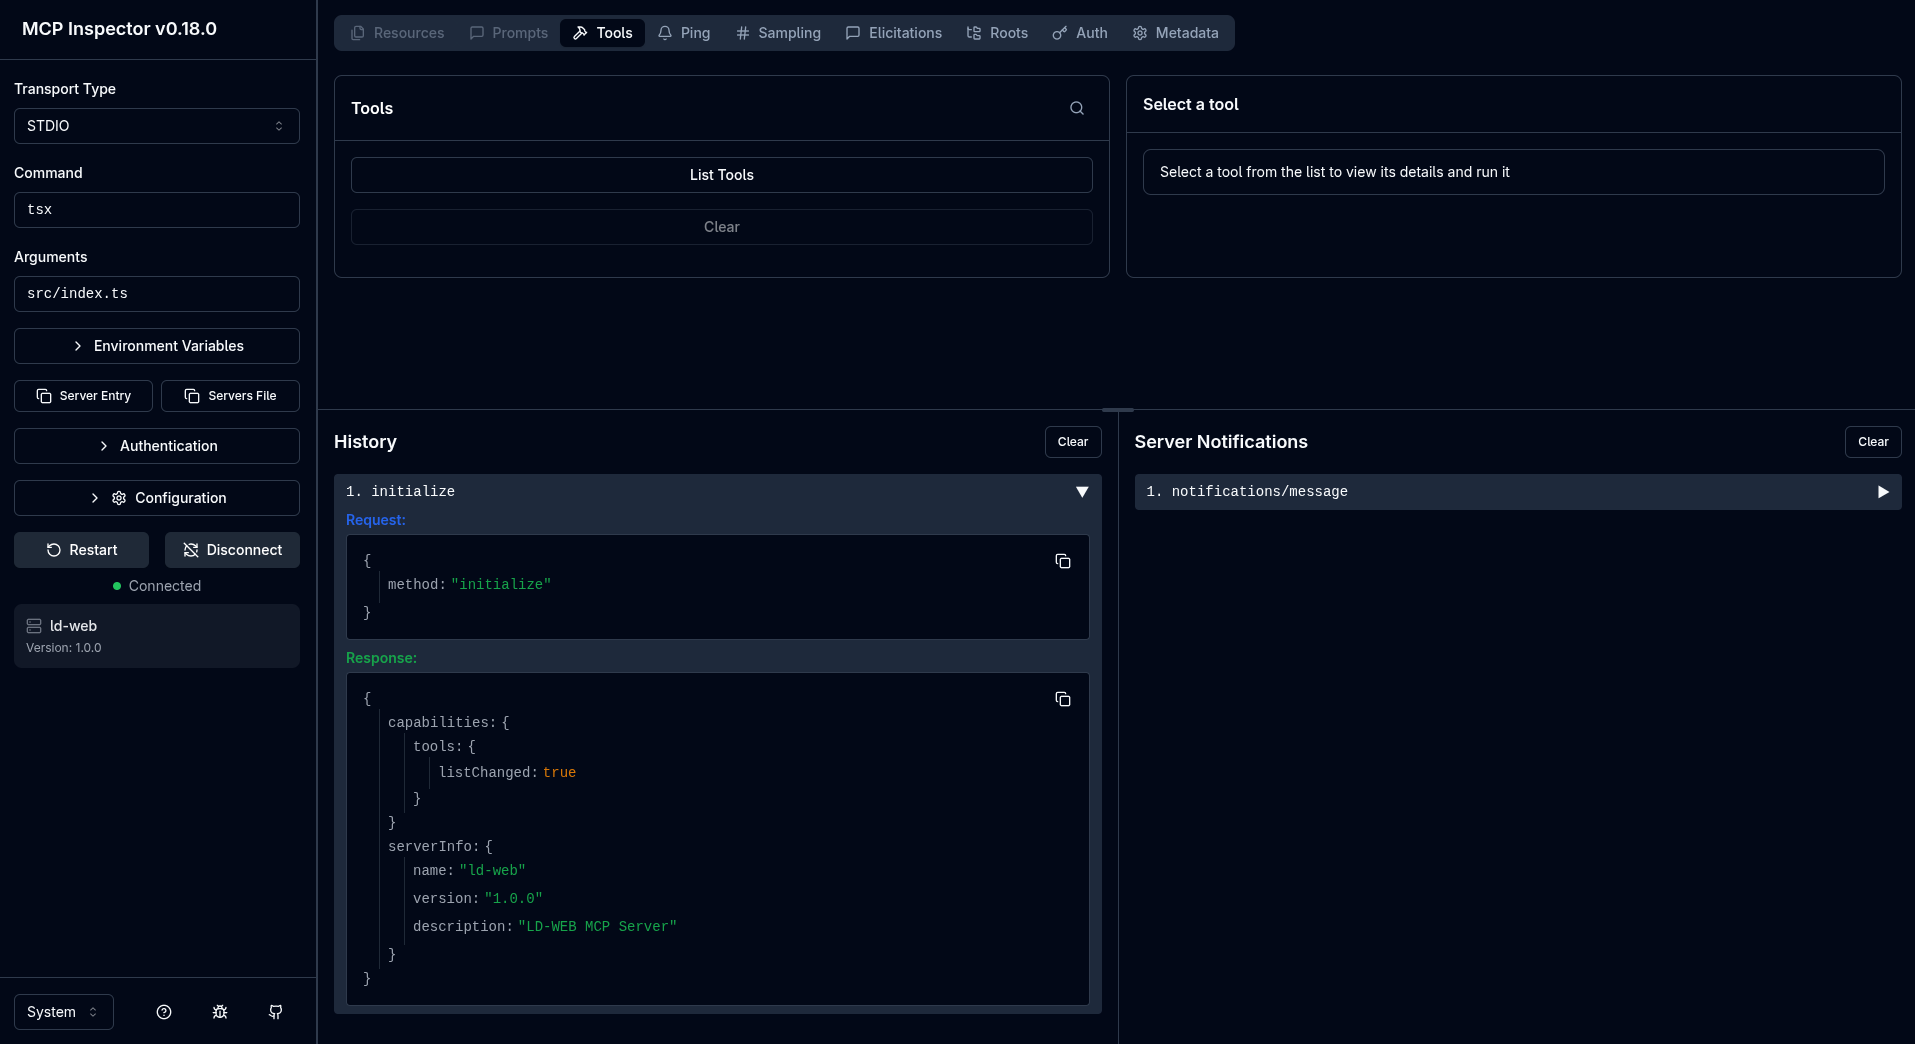Image resolution: width=1915 pixels, height=1044 pixels.
Task: Click the search icon in Tools panel
Action: [1076, 108]
